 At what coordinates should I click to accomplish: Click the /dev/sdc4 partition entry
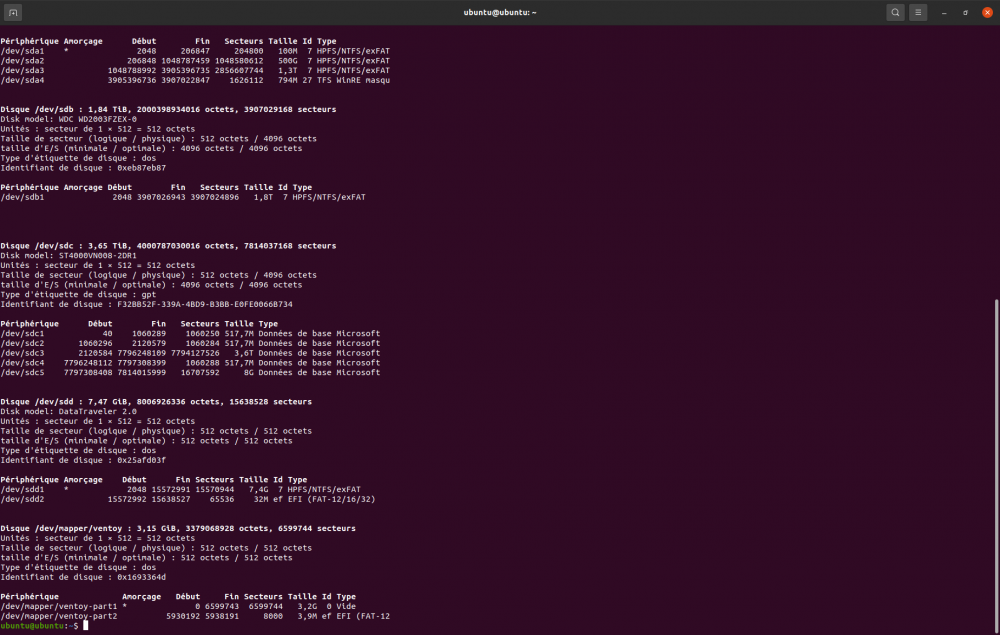click(190, 363)
